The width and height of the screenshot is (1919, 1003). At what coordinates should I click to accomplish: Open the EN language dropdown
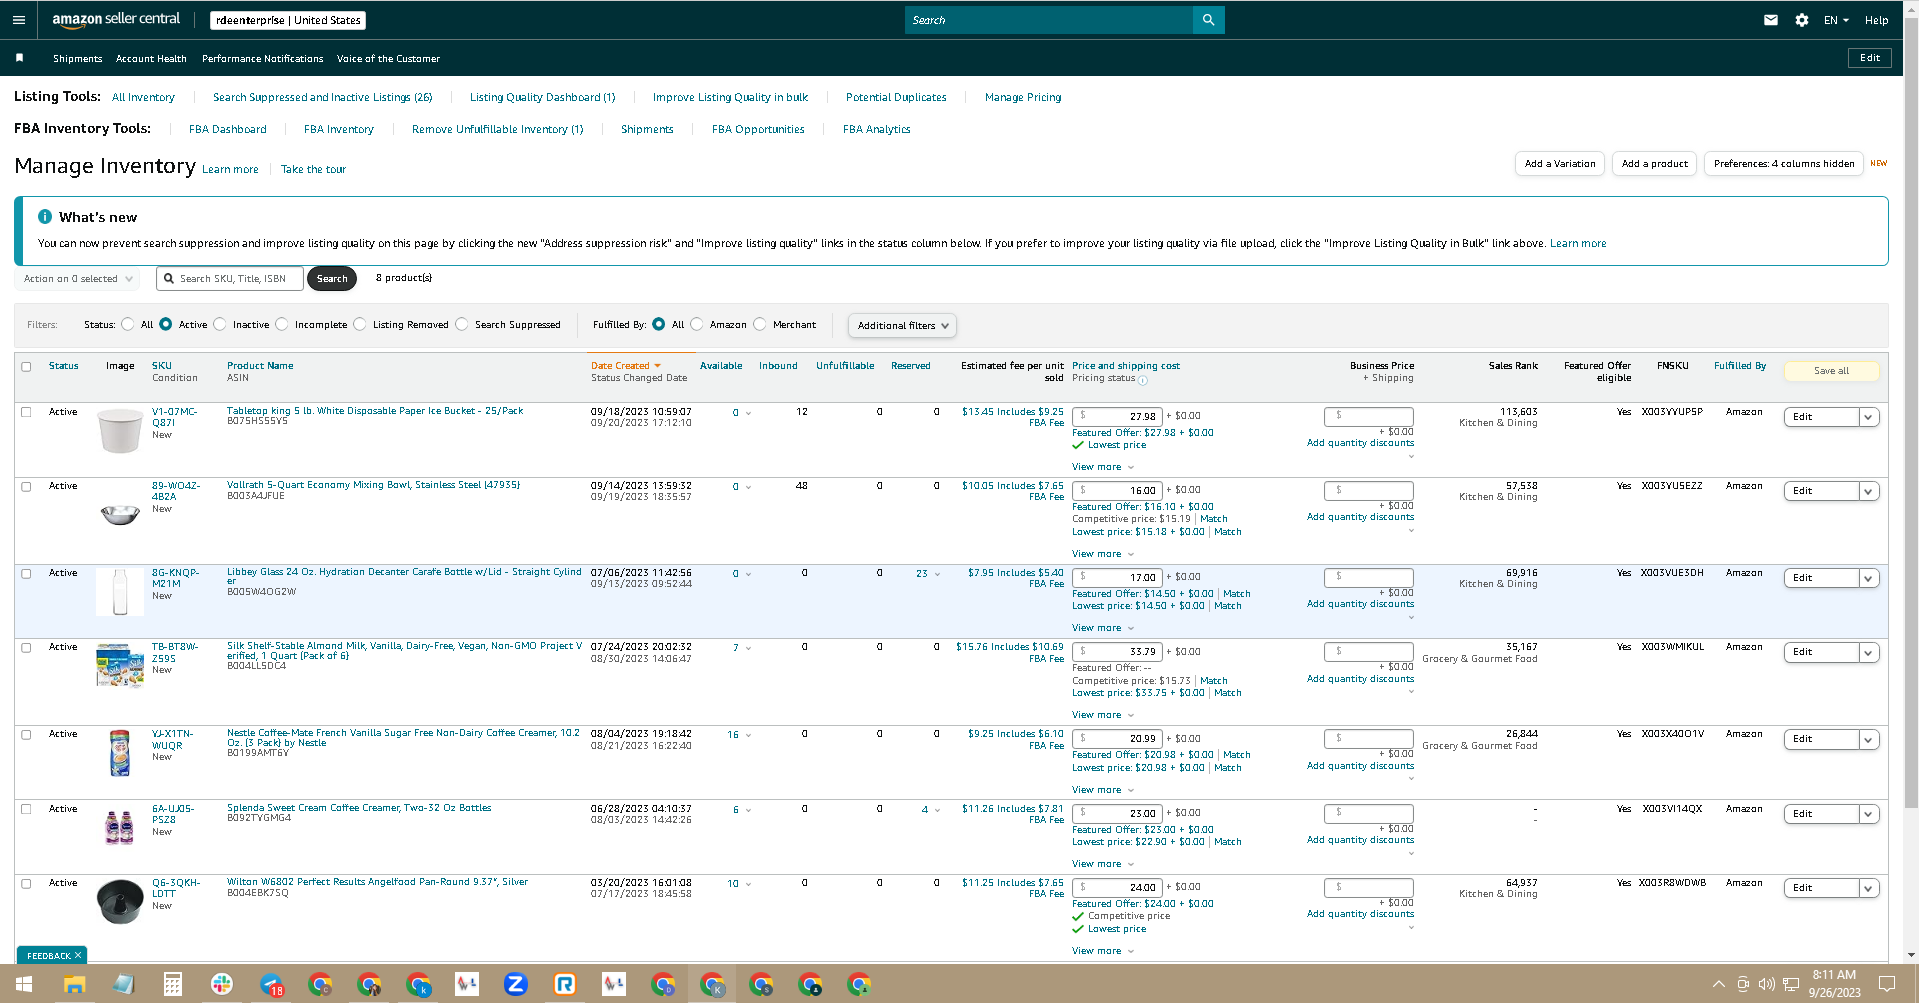coord(1836,20)
